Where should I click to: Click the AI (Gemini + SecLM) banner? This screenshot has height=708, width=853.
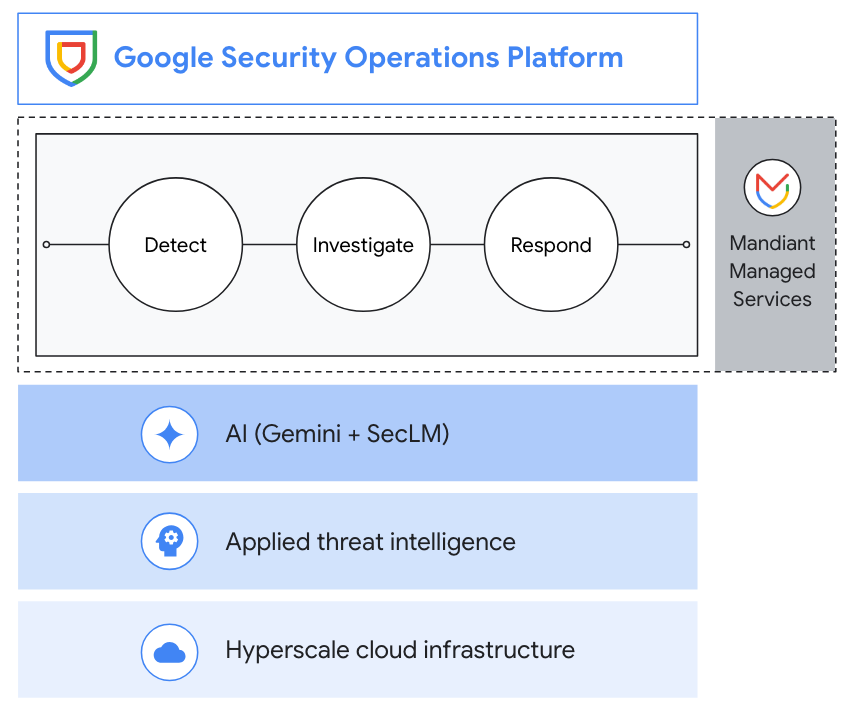(357, 434)
